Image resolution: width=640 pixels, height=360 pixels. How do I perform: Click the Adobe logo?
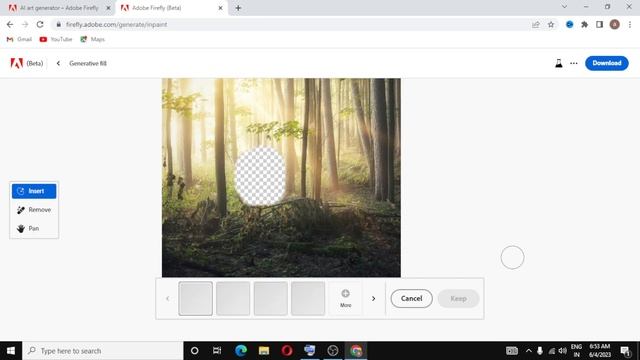tap(16, 63)
